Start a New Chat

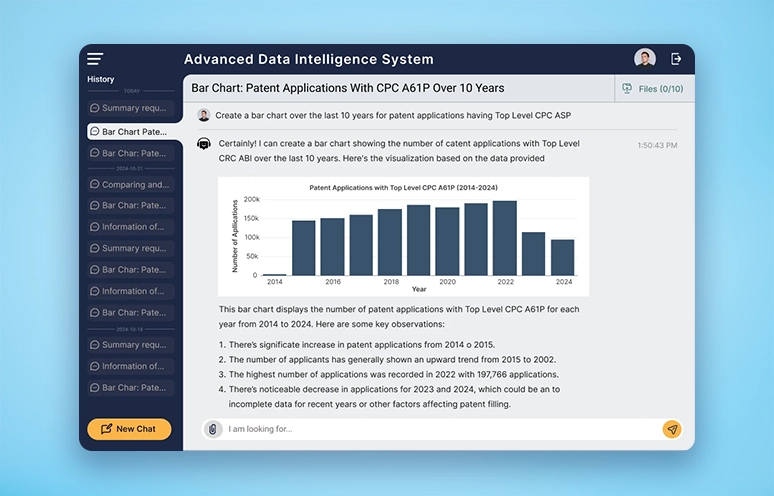pos(129,429)
